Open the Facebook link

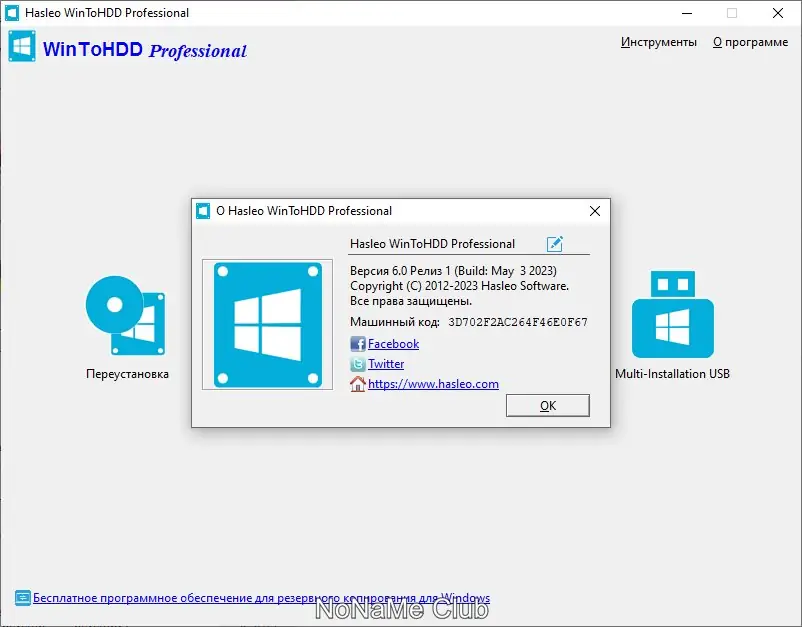tap(393, 344)
